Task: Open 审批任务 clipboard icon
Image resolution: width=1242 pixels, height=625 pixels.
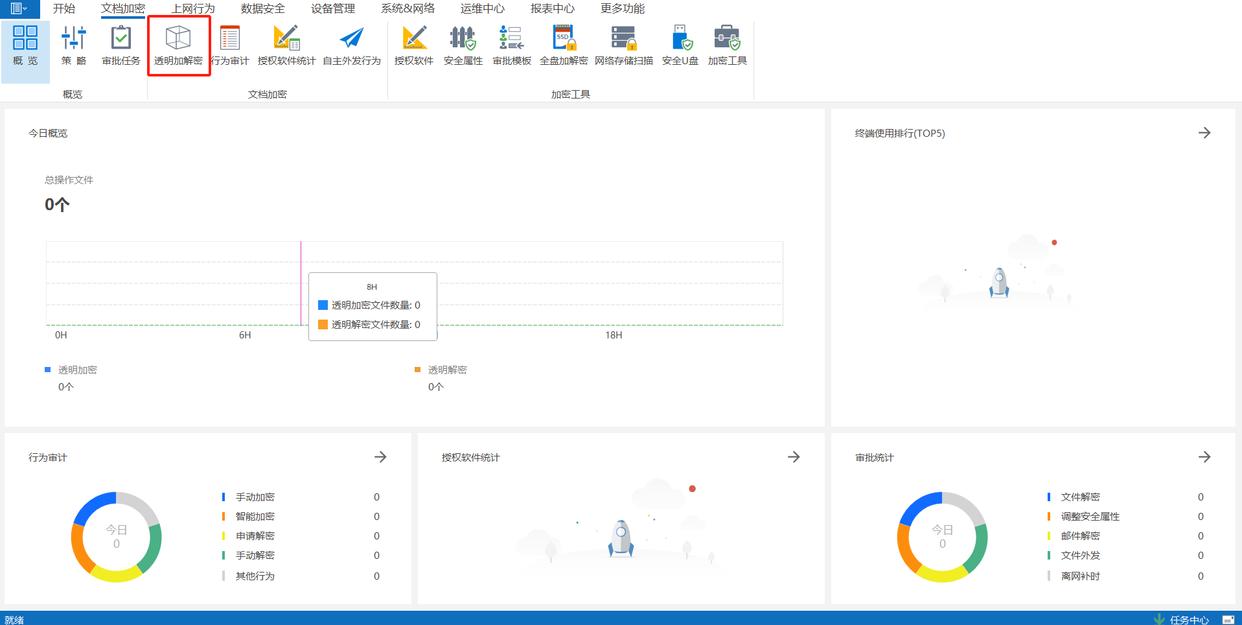Action: [x=121, y=45]
